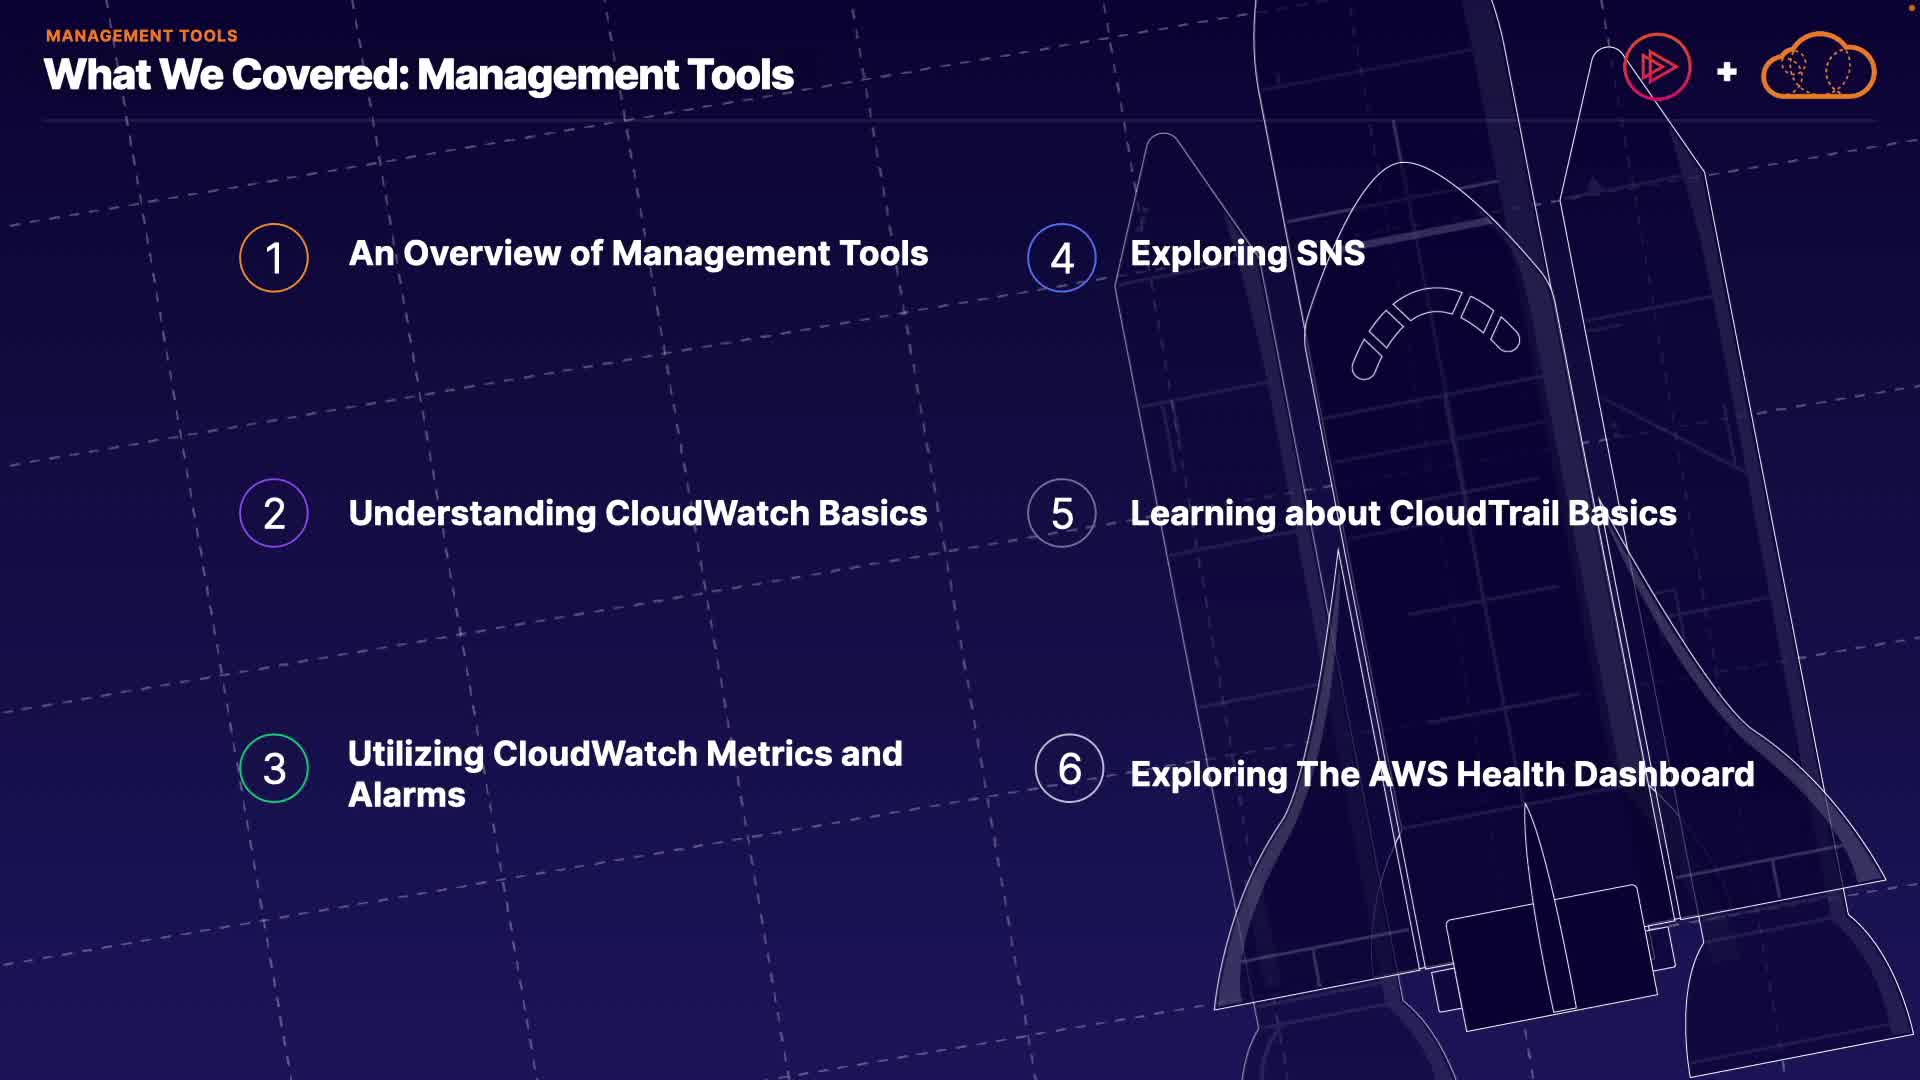Click the green circled number 3
1920x1080 pixels.
(273, 768)
